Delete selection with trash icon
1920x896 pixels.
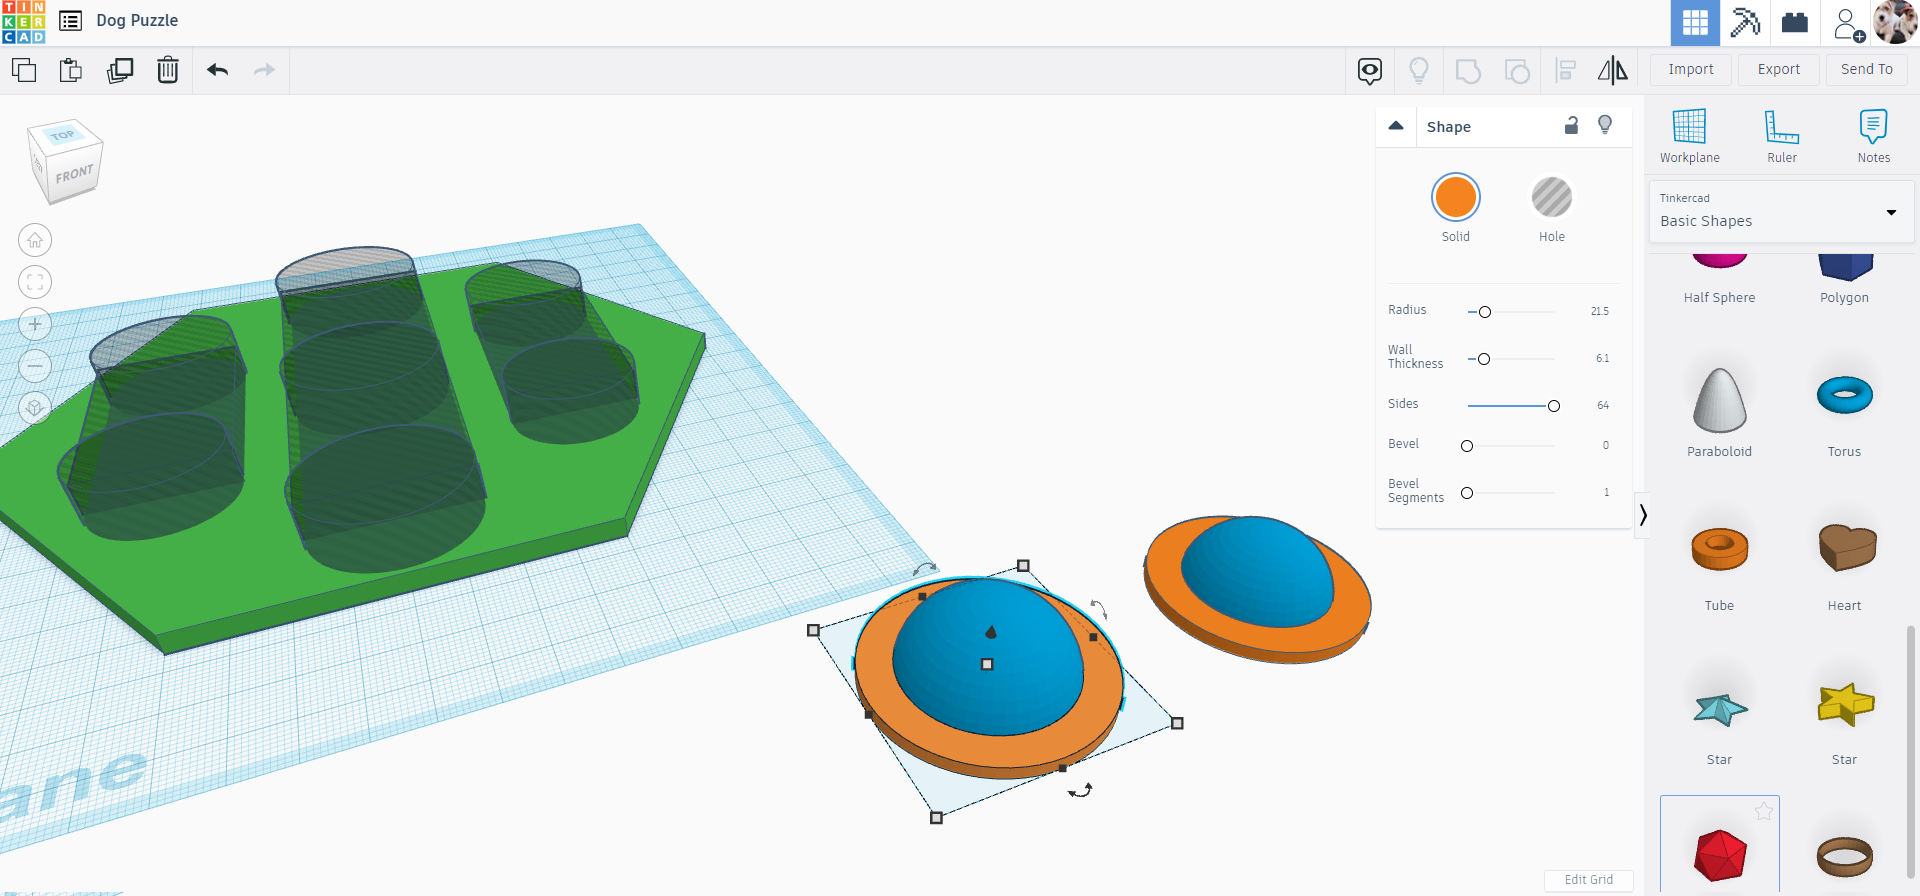pyautogui.click(x=168, y=70)
